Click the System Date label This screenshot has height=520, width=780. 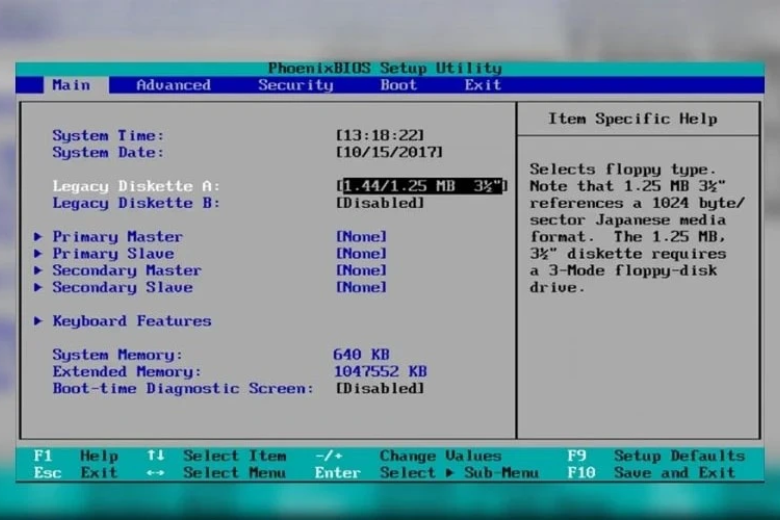[x=108, y=153]
